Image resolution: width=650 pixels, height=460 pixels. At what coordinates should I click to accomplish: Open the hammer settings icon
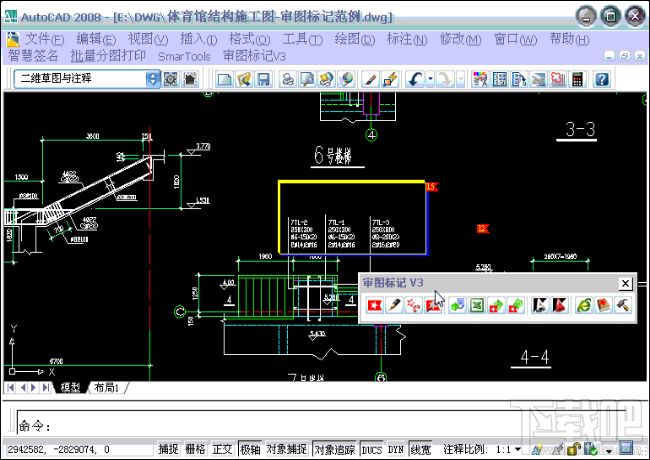pyautogui.click(x=623, y=305)
